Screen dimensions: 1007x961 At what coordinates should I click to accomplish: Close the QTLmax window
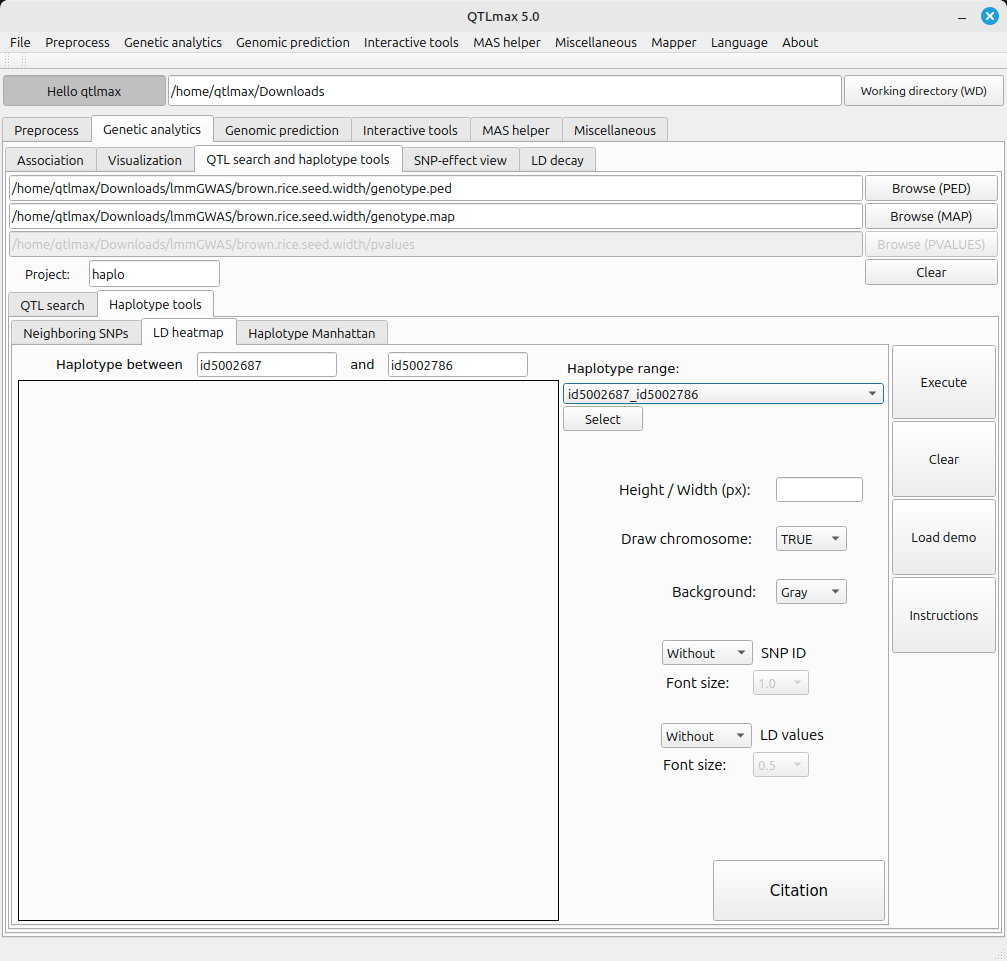click(x=988, y=16)
